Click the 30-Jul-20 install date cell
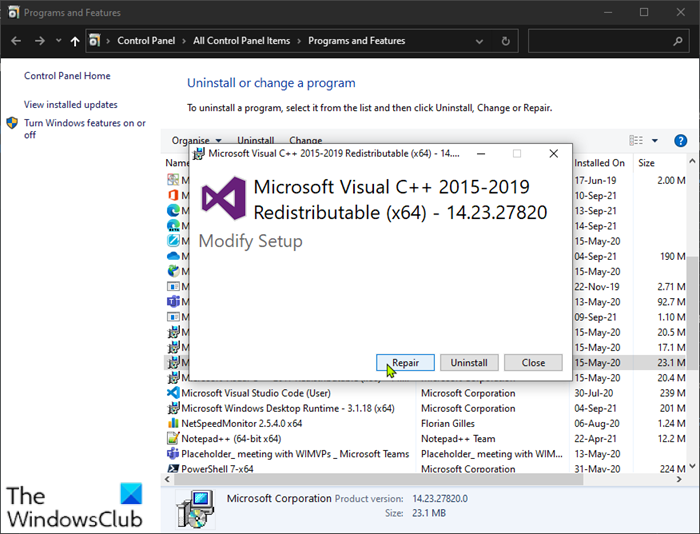The height and width of the screenshot is (534, 700). point(593,393)
